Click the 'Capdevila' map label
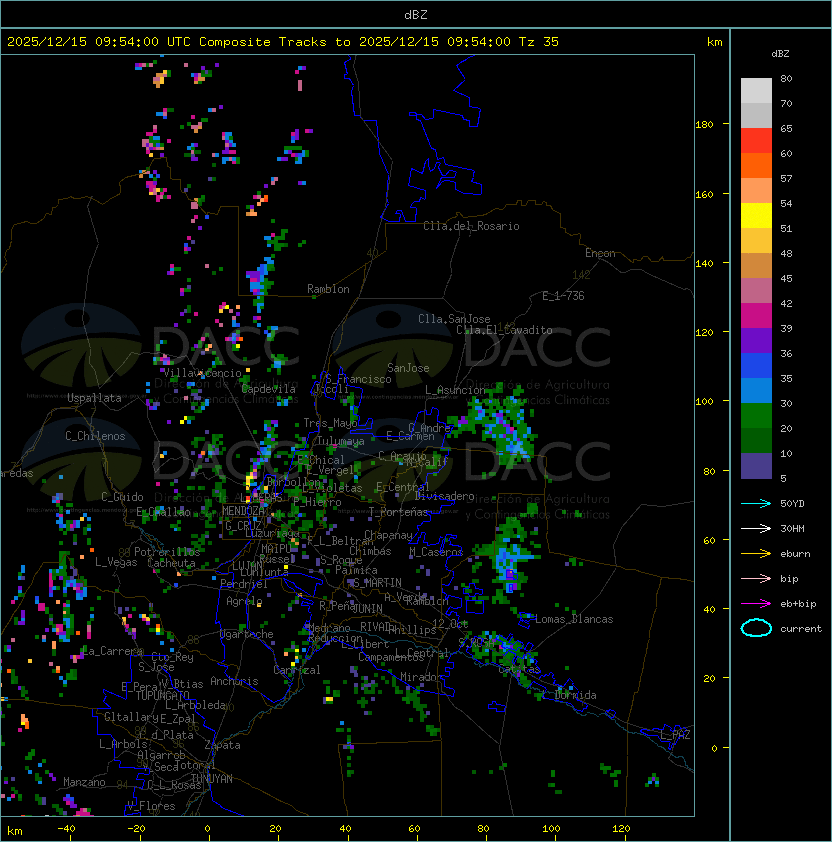 click(x=268, y=389)
